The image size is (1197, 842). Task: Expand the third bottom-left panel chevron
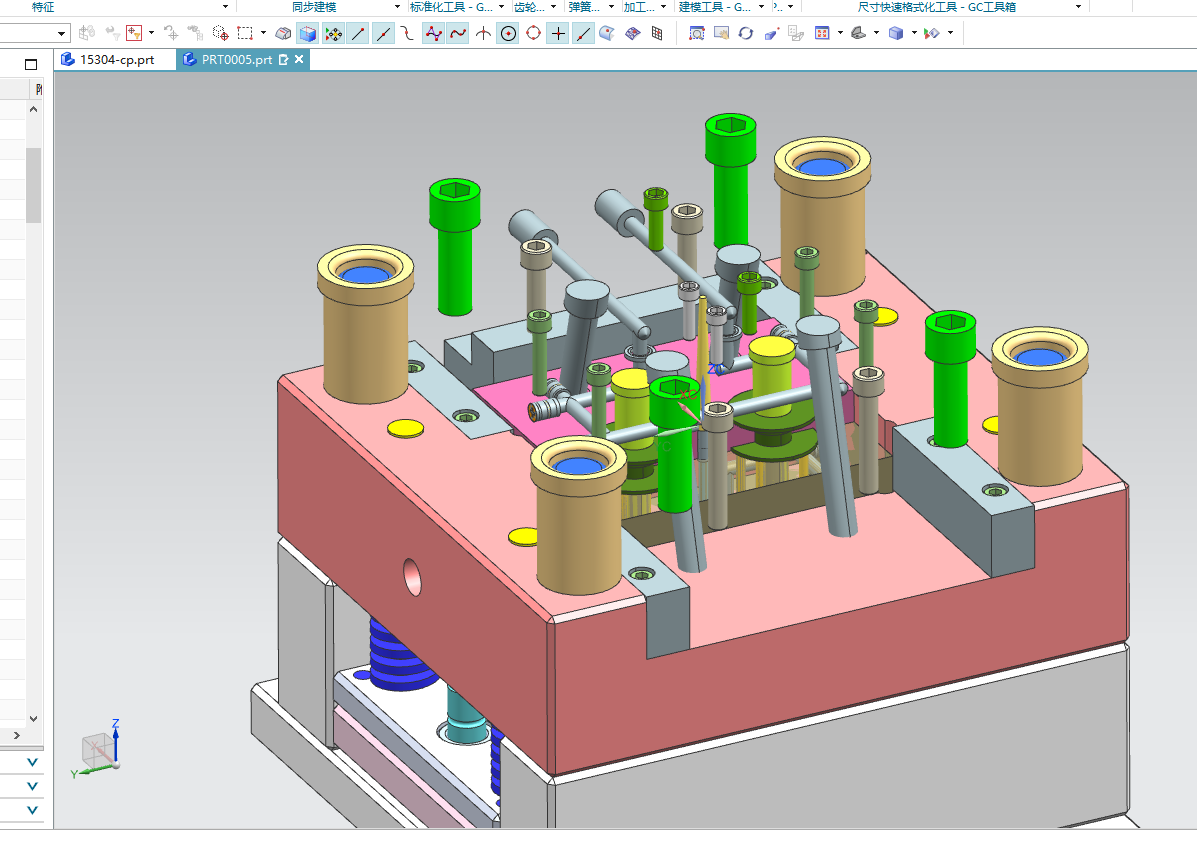32,810
